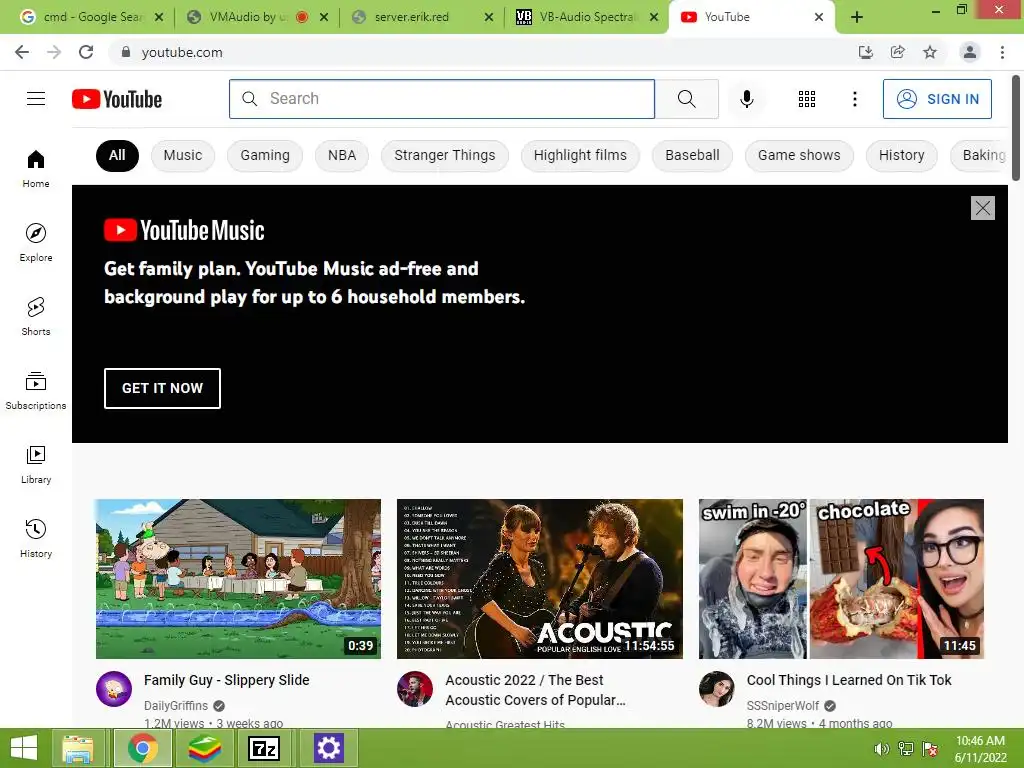Click the DailyGriffins channel avatar
Image resolution: width=1024 pixels, height=768 pixels.
(x=114, y=689)
